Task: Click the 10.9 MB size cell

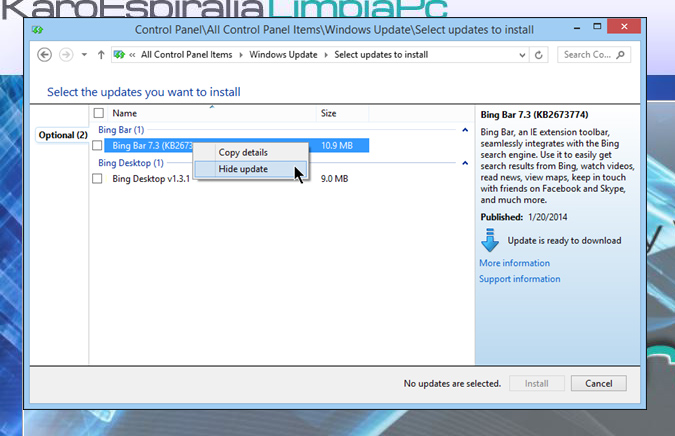Action: point(337,145)
